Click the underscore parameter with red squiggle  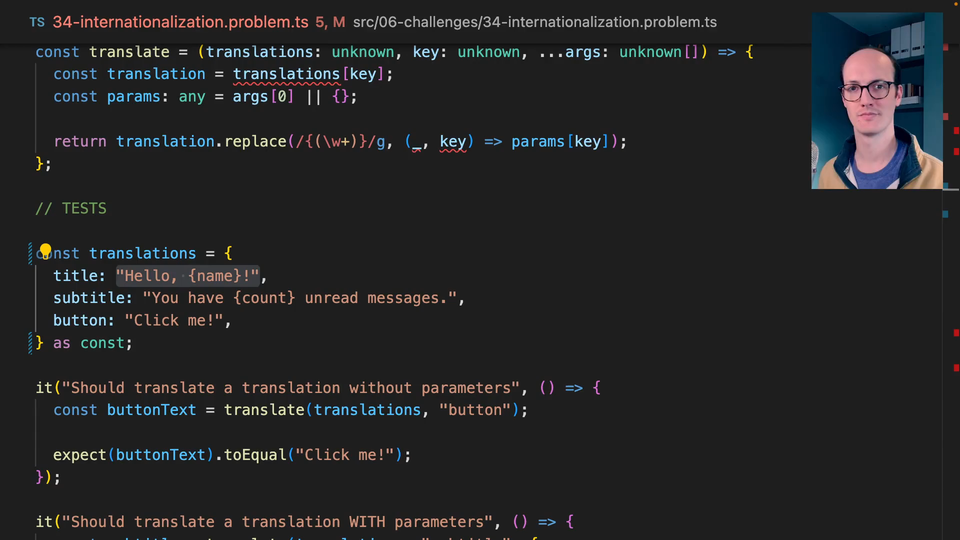coord(417,143)
